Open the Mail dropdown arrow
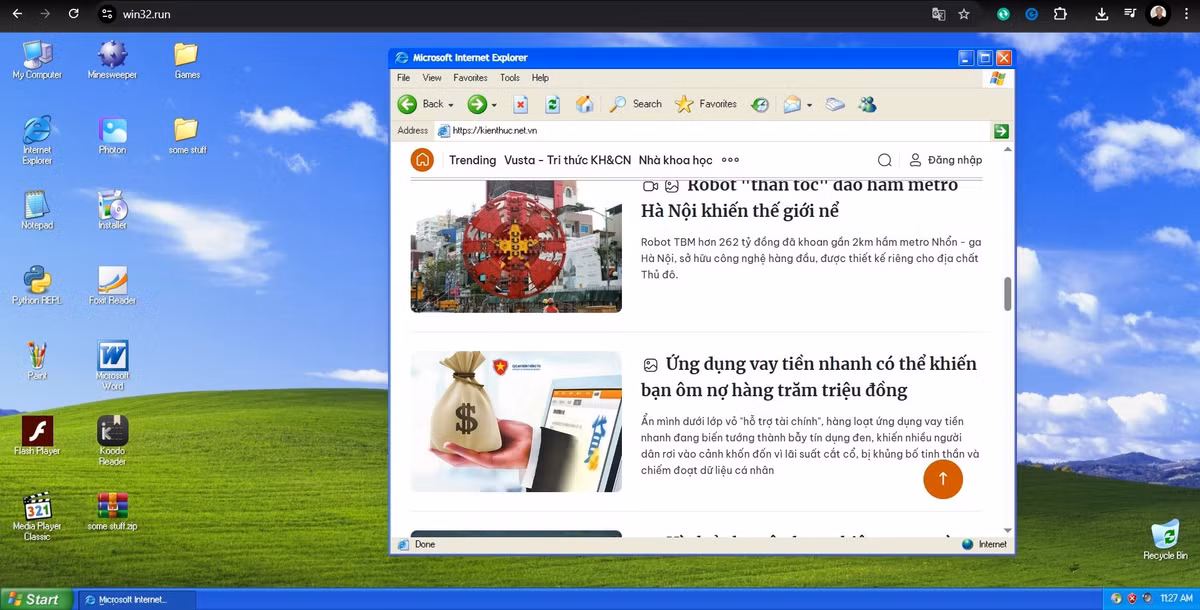Viewport: 1200px width, 610px height. (809, 104)
